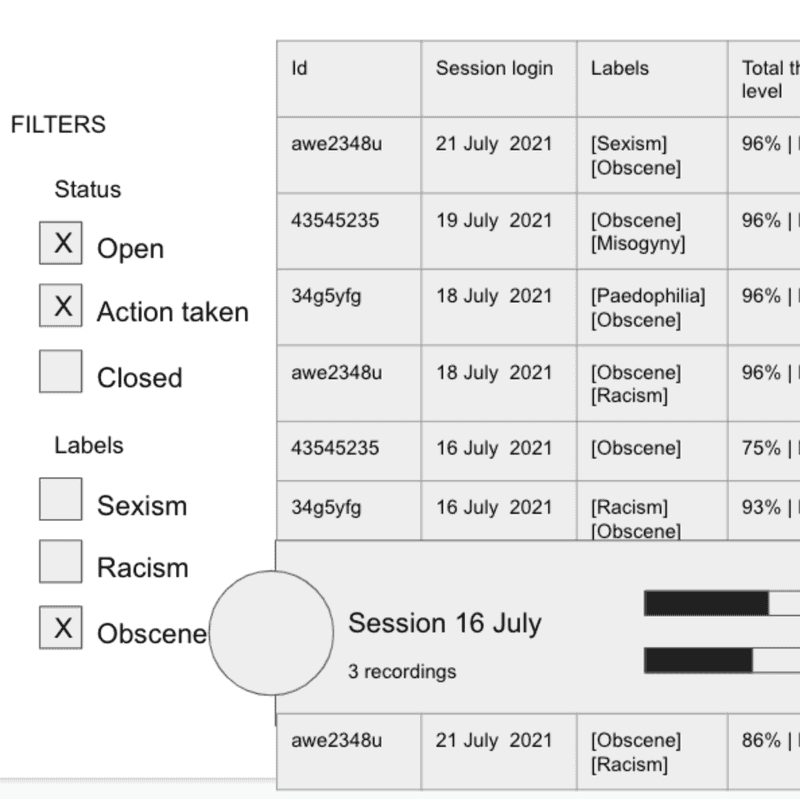Screen dimensions: 800x800
Task: Tick the Racism label checkbox
Action: click(x=61, y=561)
